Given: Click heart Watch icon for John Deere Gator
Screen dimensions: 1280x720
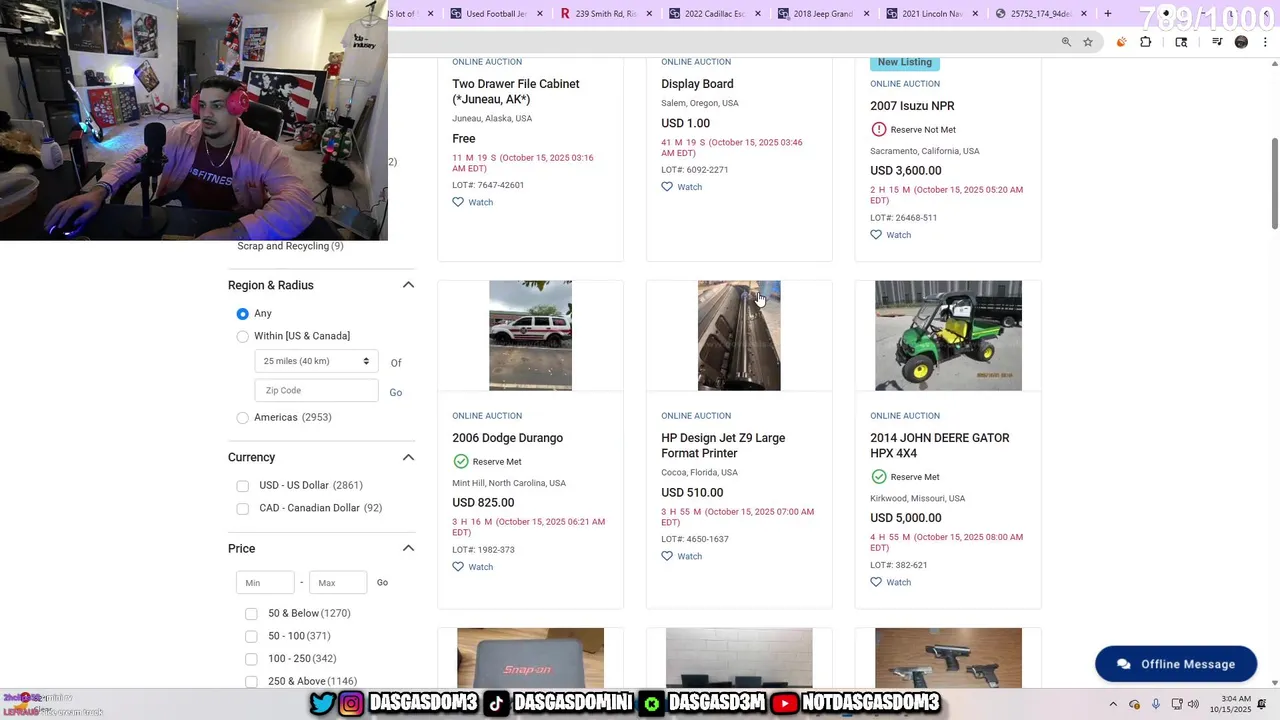Looking at the screenshot, I should 876,582.
